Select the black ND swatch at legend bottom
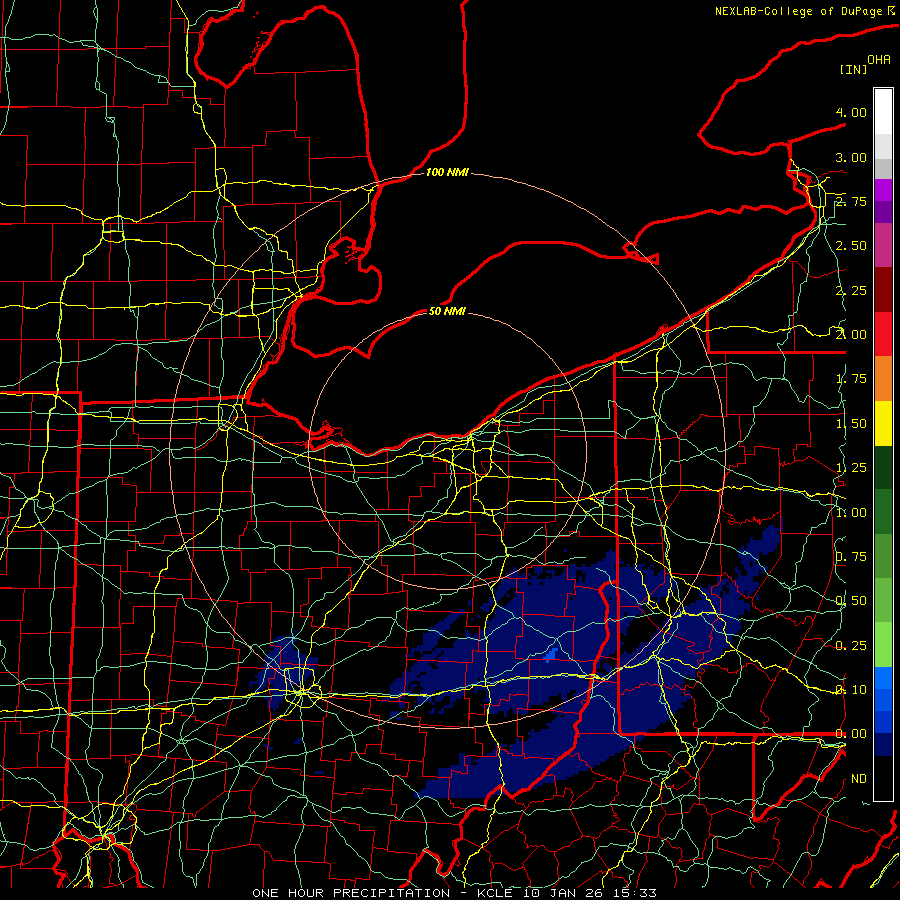The height and width of the screenshot is (900, 900). click(x=883, y=778)
